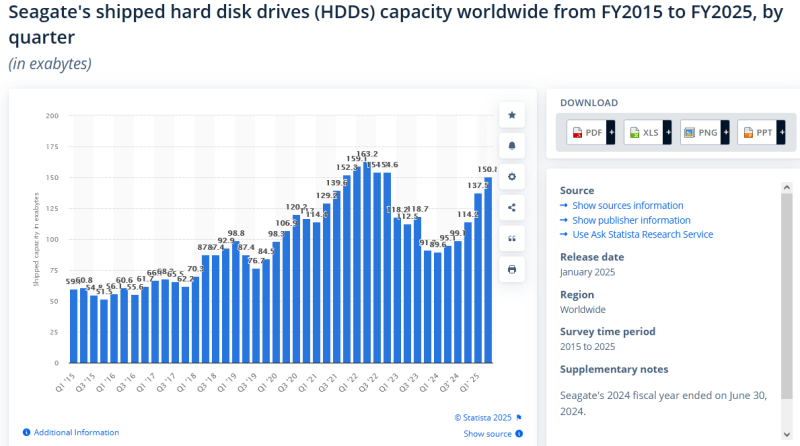This screenshot has height=446, width=800.
Task: Click the 'Worldwide' region value
Action: point(583,309)
